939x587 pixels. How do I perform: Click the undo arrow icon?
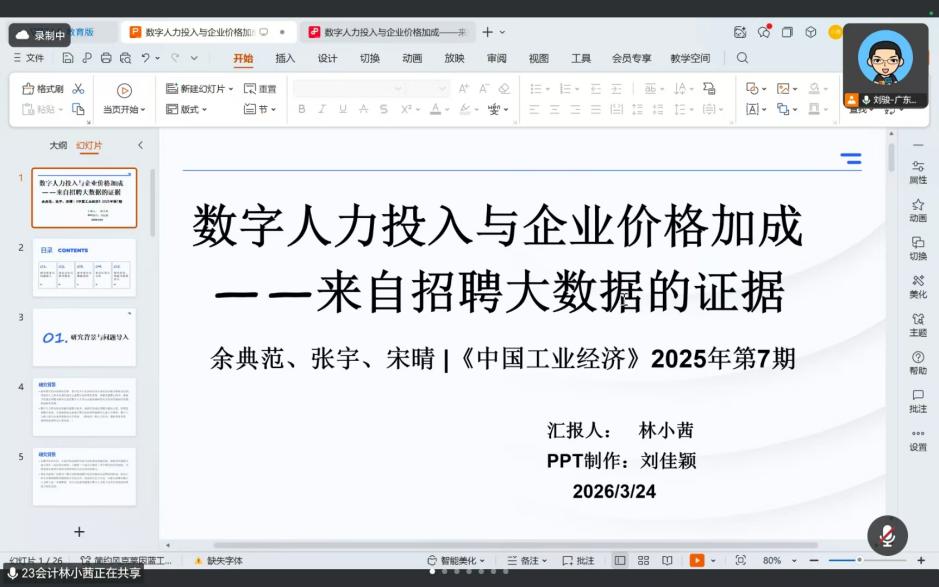tap(146, 58)
